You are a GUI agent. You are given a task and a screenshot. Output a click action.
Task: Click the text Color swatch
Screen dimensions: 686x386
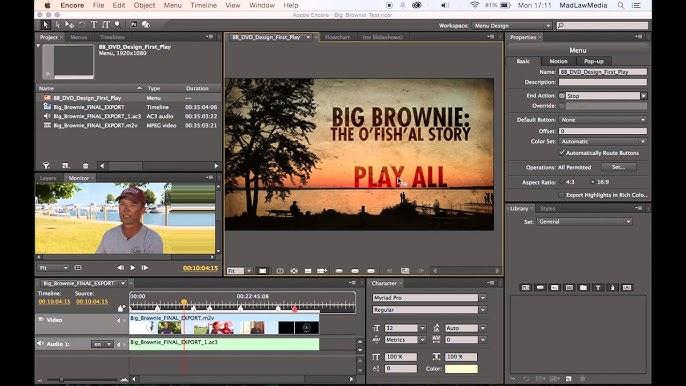(461, 368)
